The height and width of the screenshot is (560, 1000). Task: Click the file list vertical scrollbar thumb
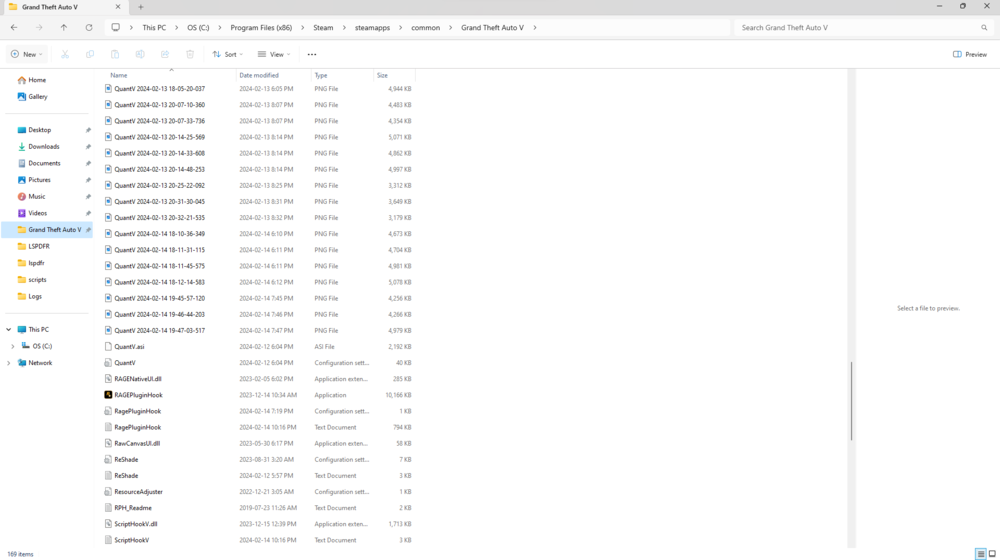(x=851, y=401)
